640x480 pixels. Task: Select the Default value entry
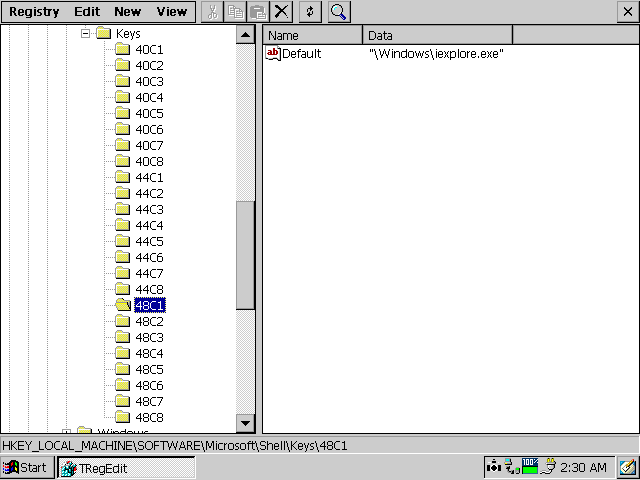300,54
